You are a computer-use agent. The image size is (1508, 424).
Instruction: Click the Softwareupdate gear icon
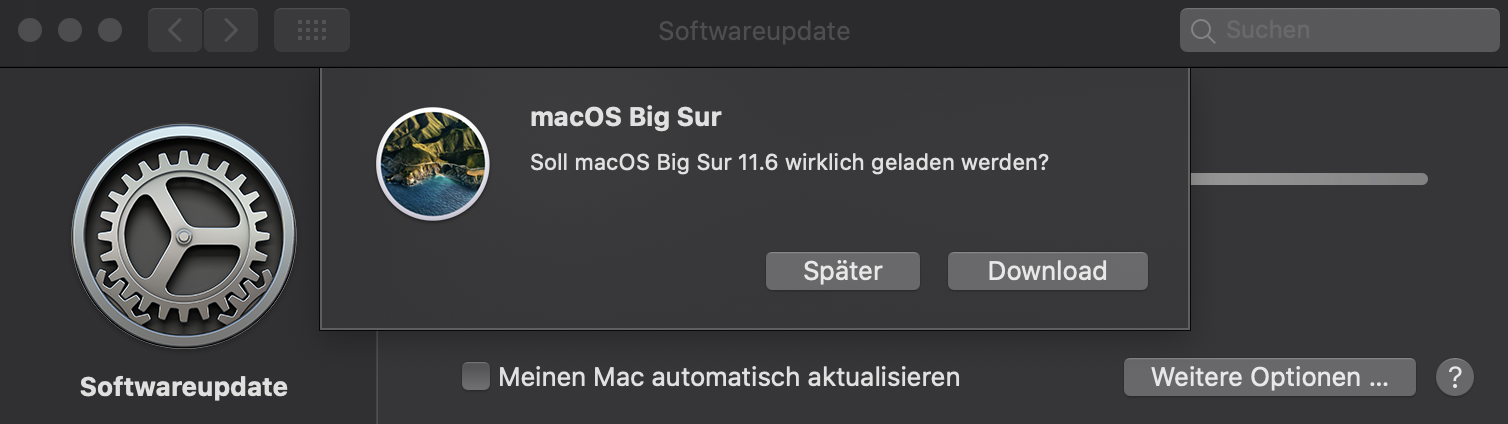[x=184, y=237]
